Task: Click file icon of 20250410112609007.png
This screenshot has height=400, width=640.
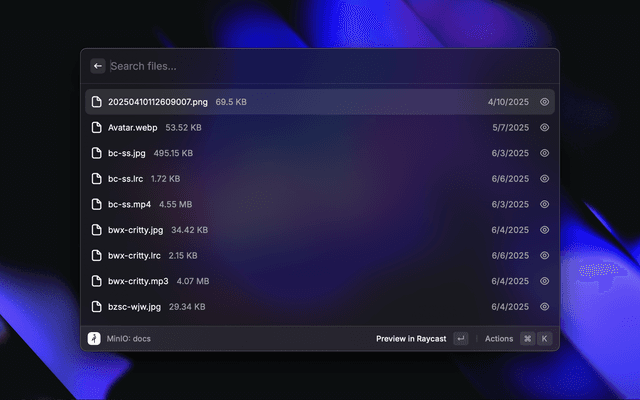Action: pos(96,102)
